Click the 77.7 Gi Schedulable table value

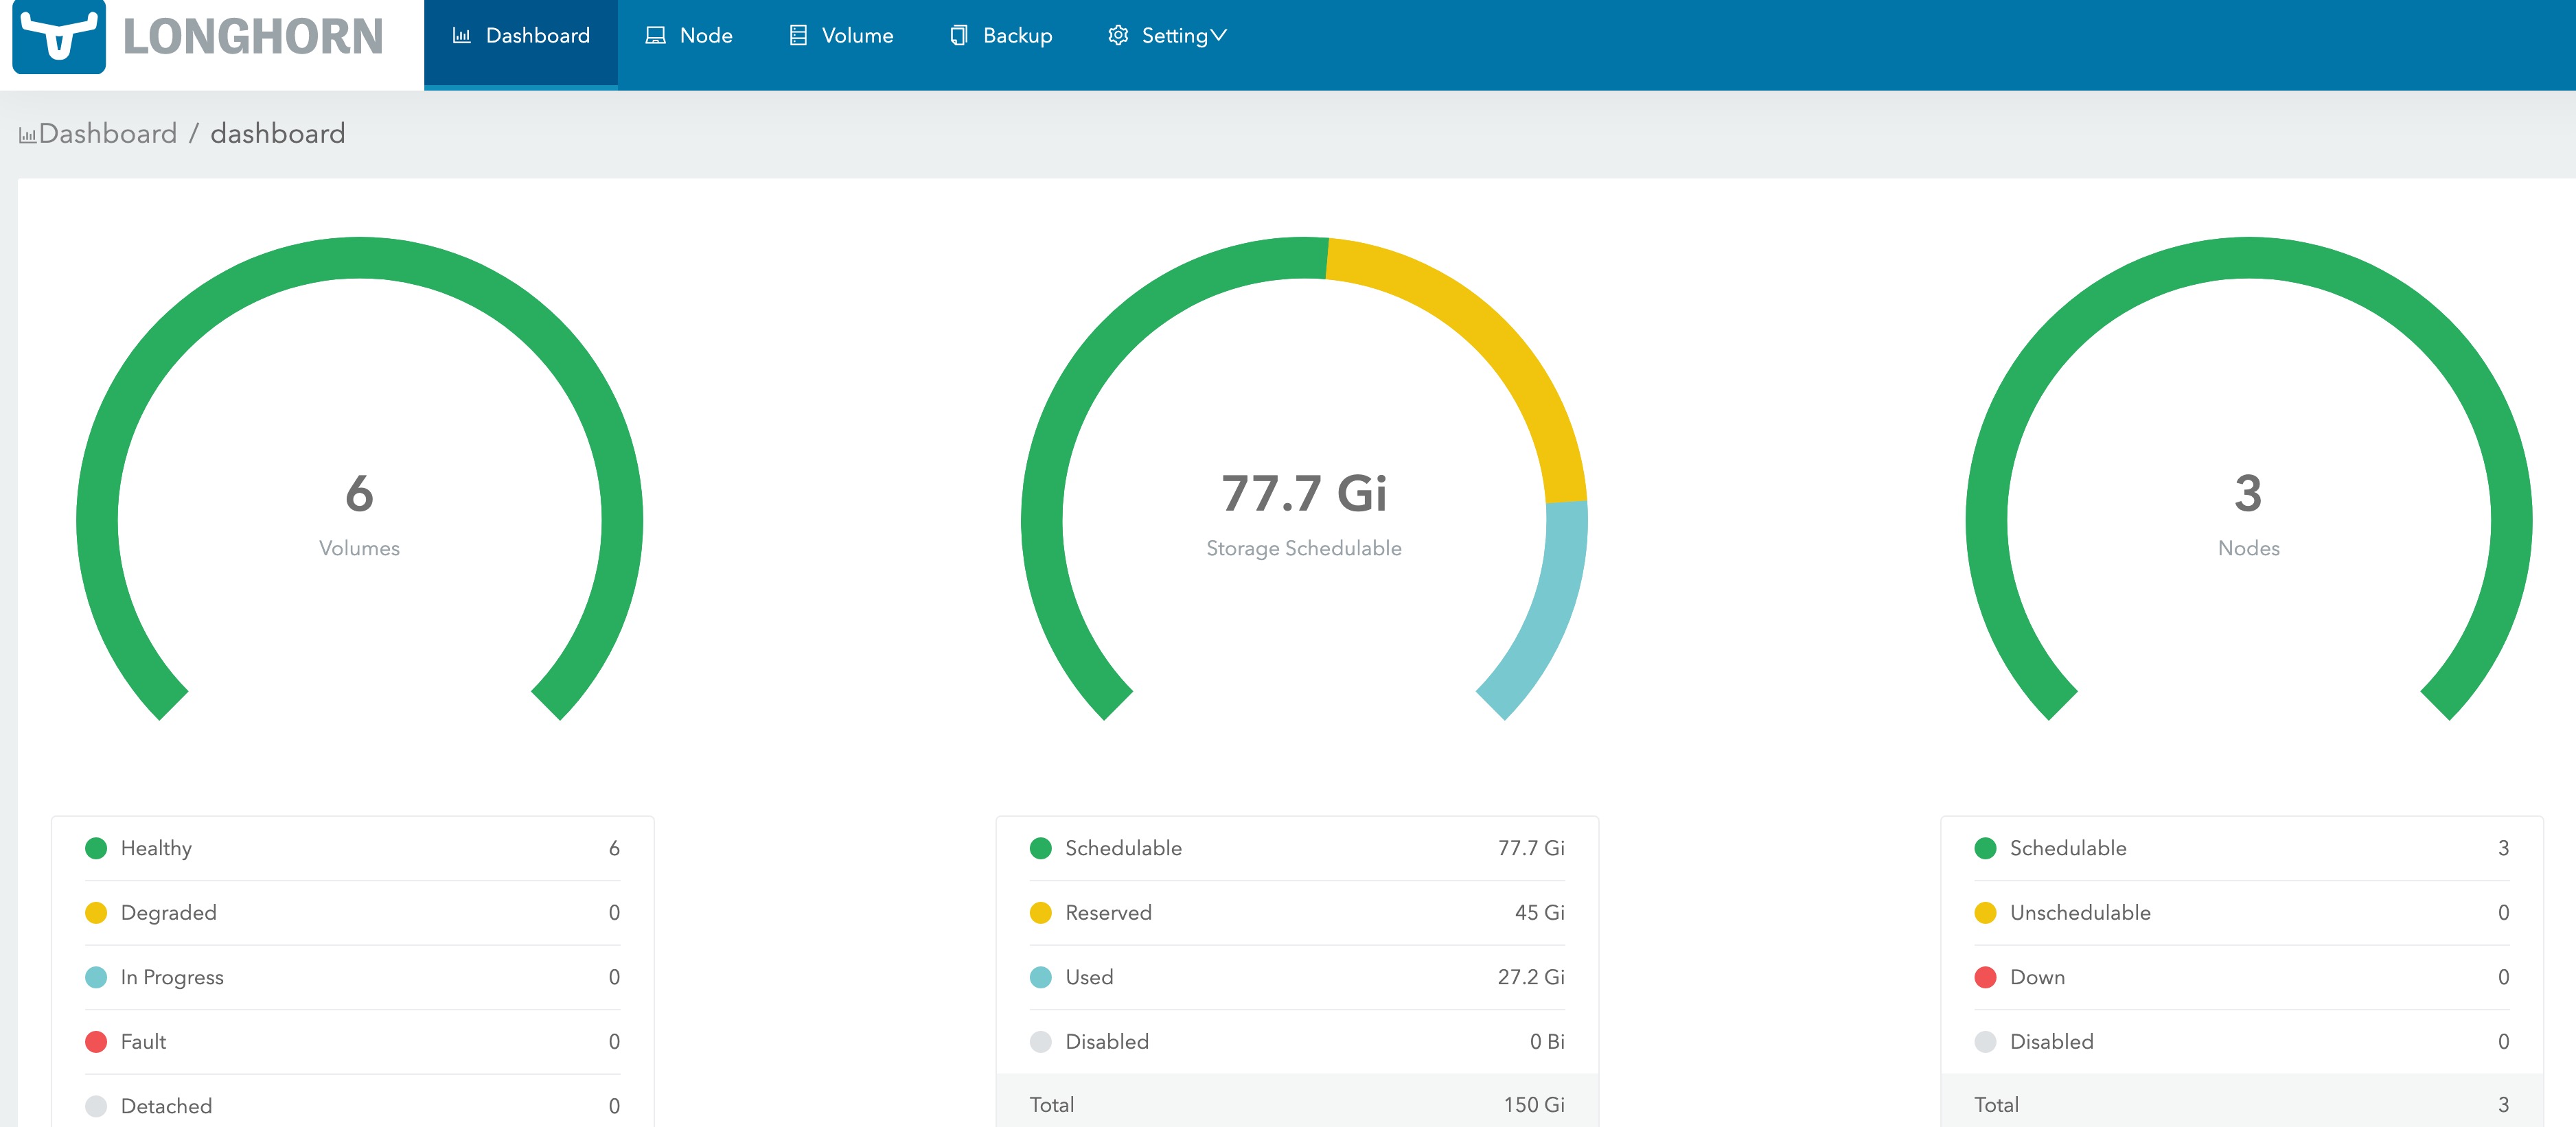1530,848
